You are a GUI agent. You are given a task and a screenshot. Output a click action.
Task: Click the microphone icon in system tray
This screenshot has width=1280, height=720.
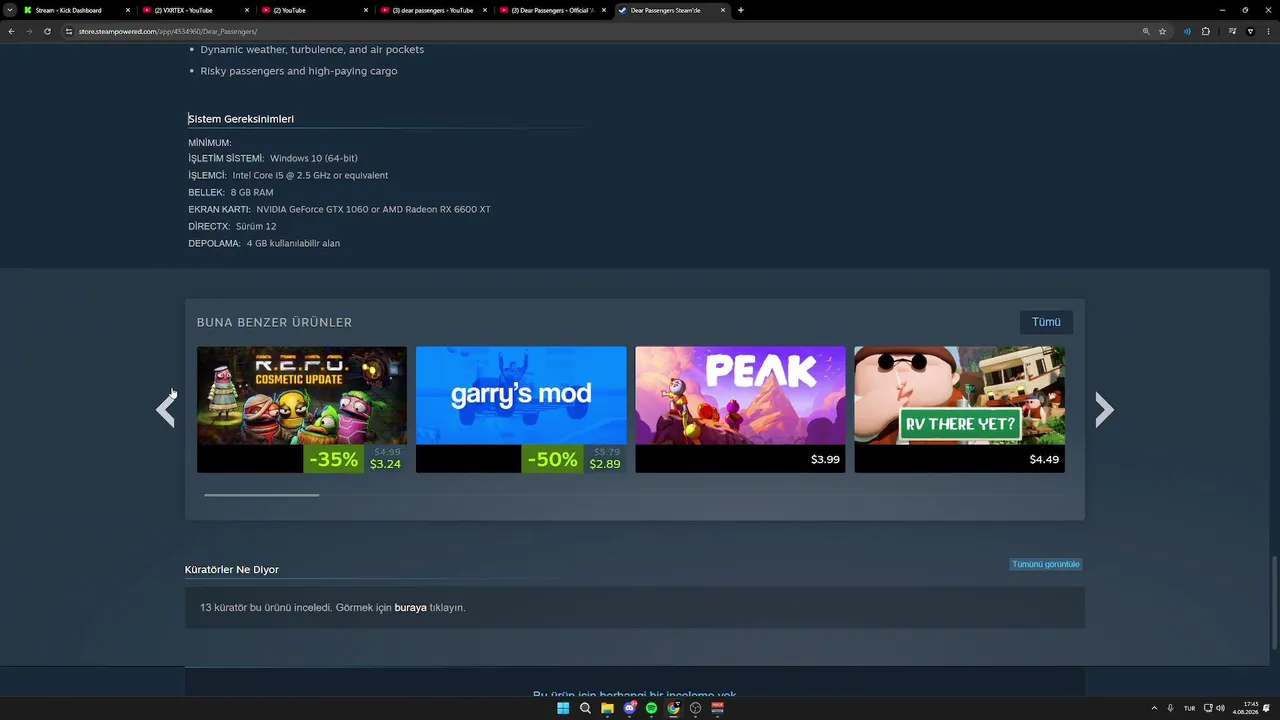coord(1170,708)
